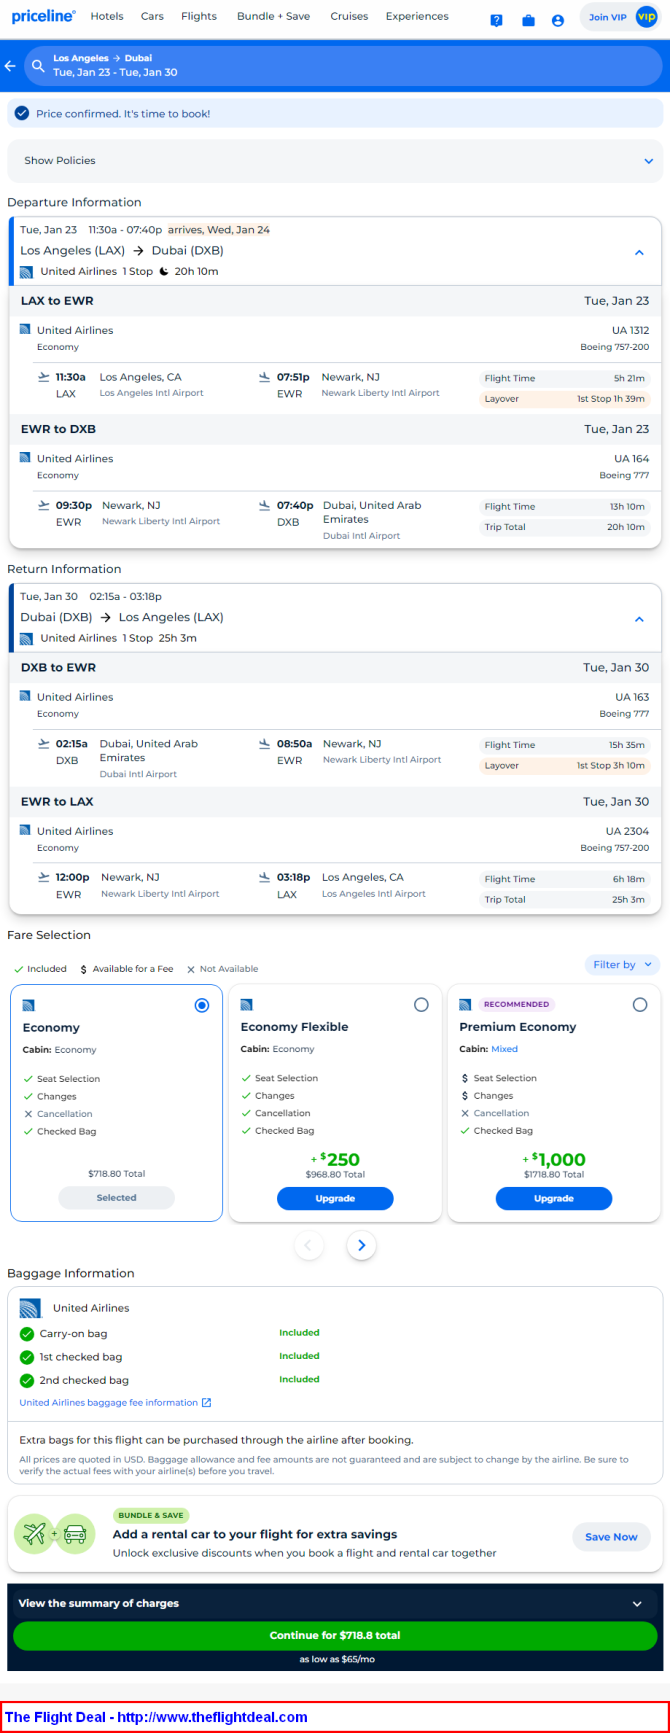Open the Hotels menu item
The width and height of the screenshot is (670, 1733).
pos(107,17)
